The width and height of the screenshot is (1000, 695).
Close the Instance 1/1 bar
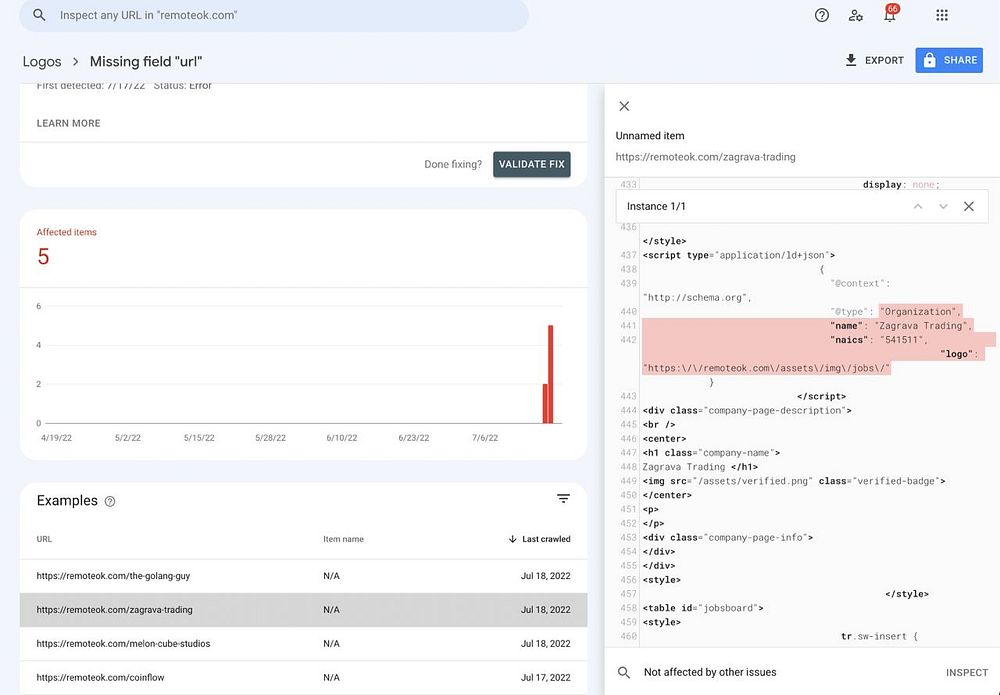(x=969, y=207)
